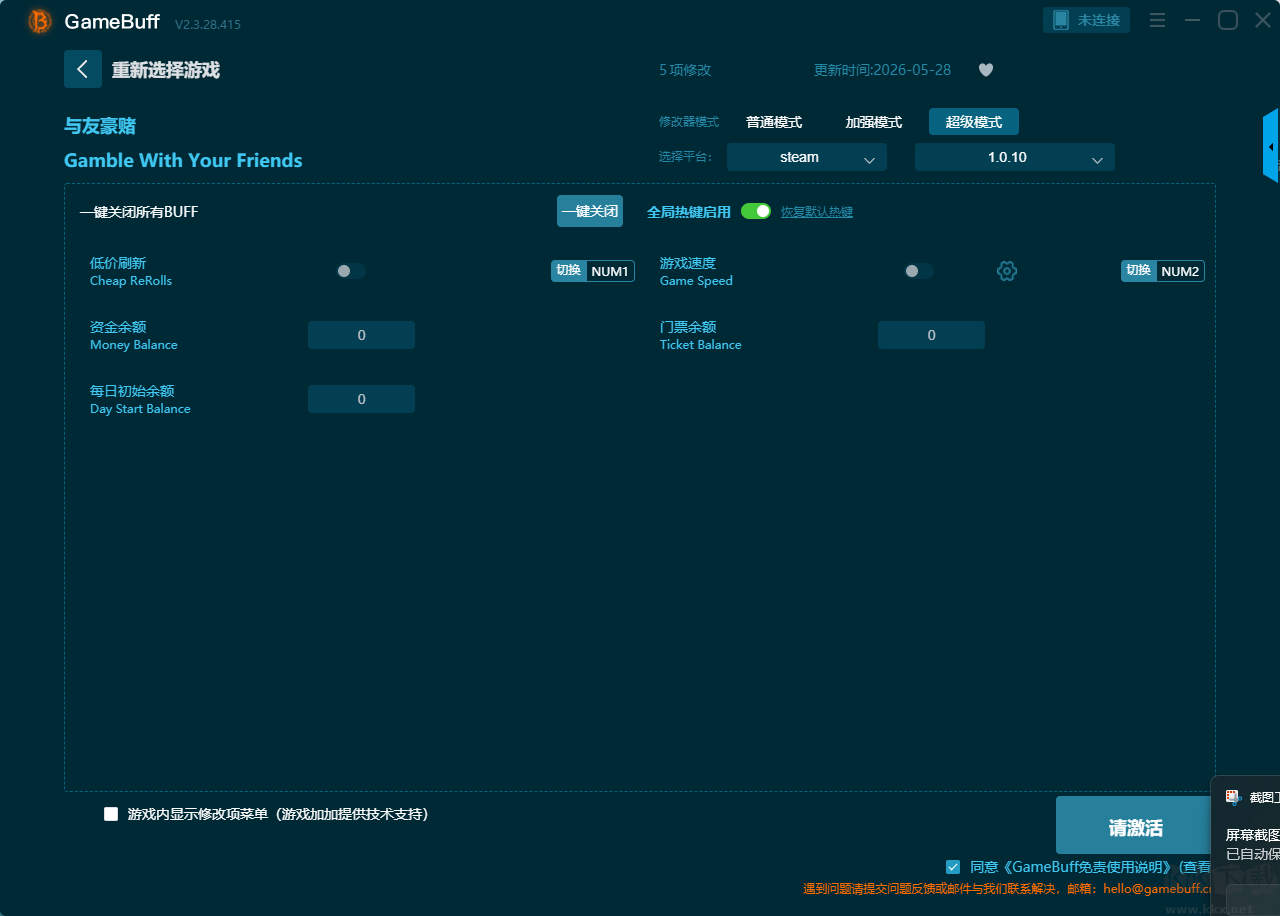The image size is (1280, 916).
Task: Click the version V2.3.28.415 label
Action: (x=208, y=24)
